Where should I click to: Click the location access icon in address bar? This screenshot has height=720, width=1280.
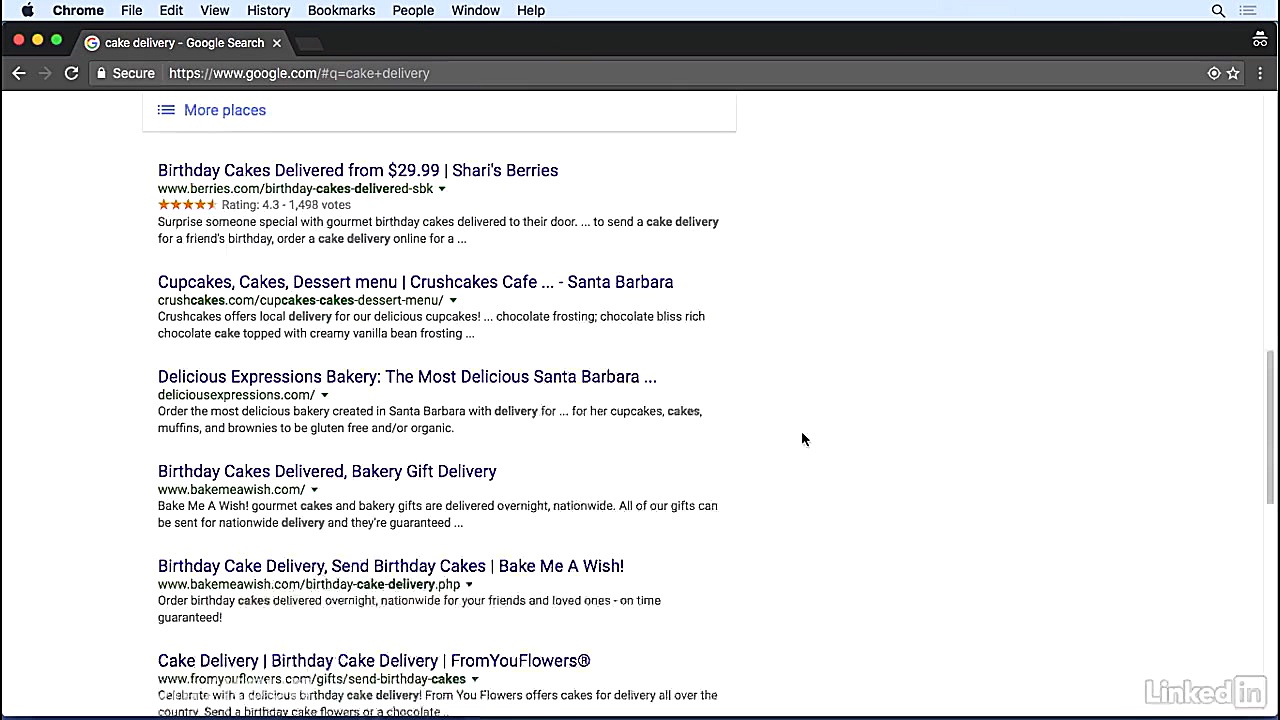pyautogui.click(x=1214, y=73)
